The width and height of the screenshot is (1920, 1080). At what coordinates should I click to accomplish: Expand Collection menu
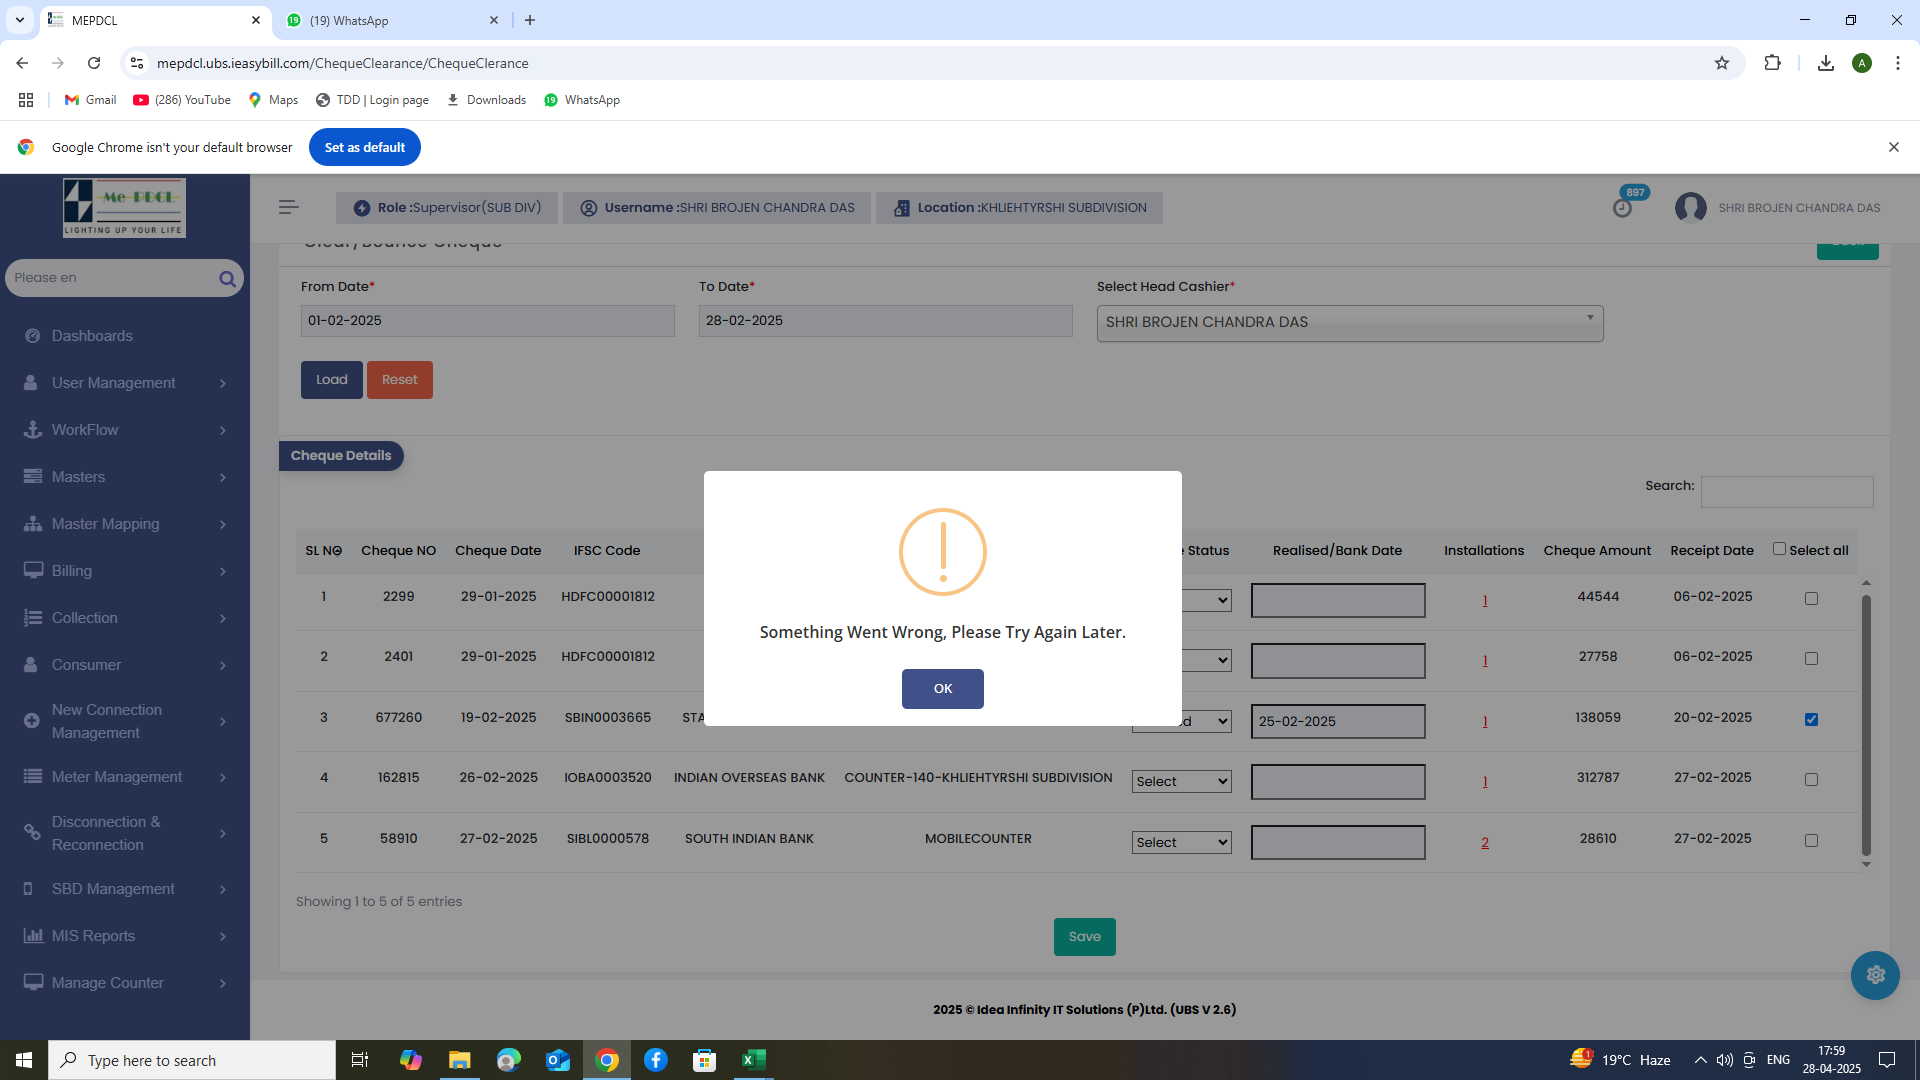125,618
